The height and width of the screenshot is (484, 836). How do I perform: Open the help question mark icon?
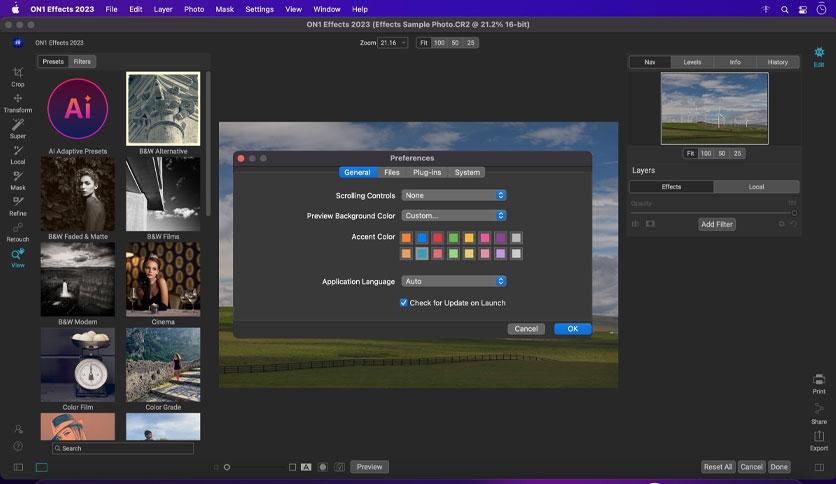pos(18,446)
